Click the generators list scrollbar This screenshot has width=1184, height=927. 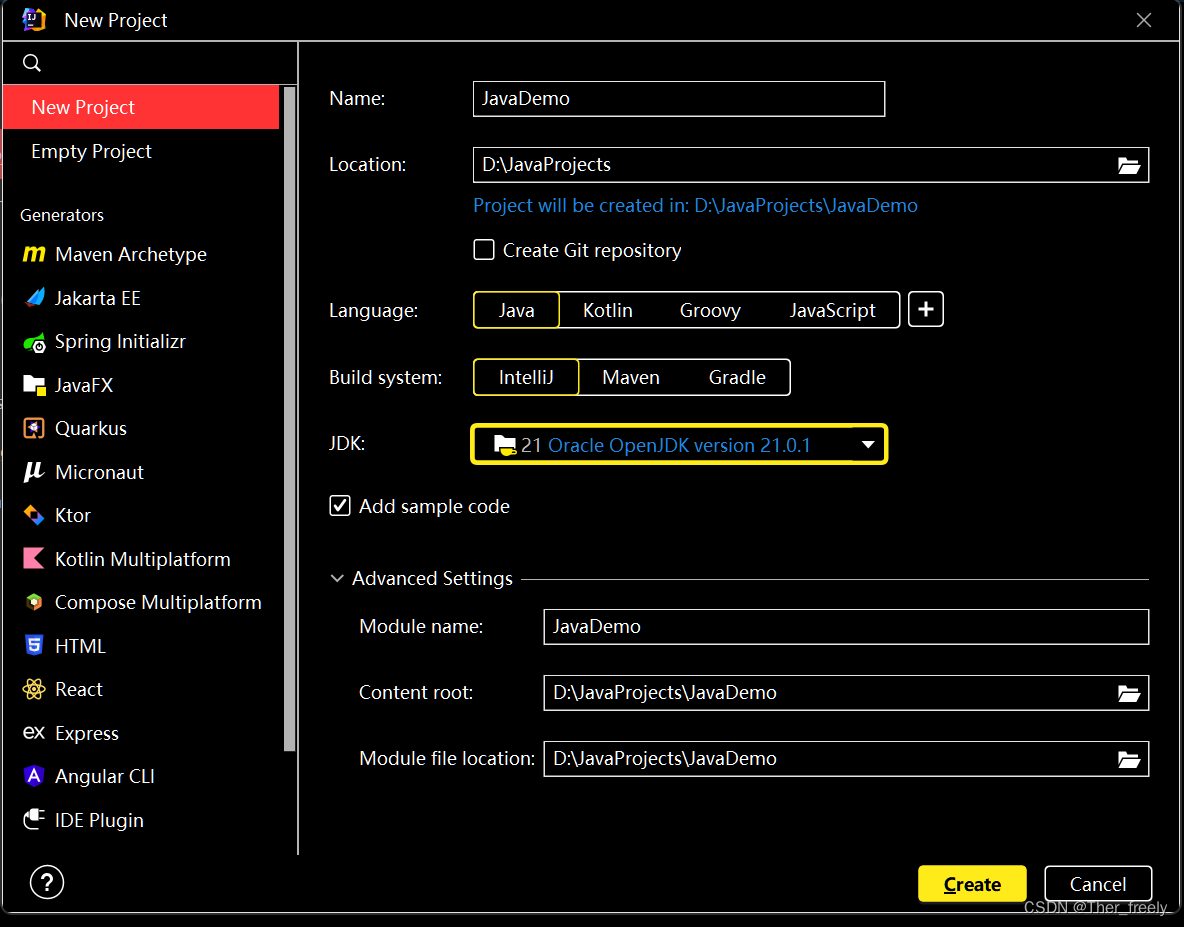coord(289,419)
